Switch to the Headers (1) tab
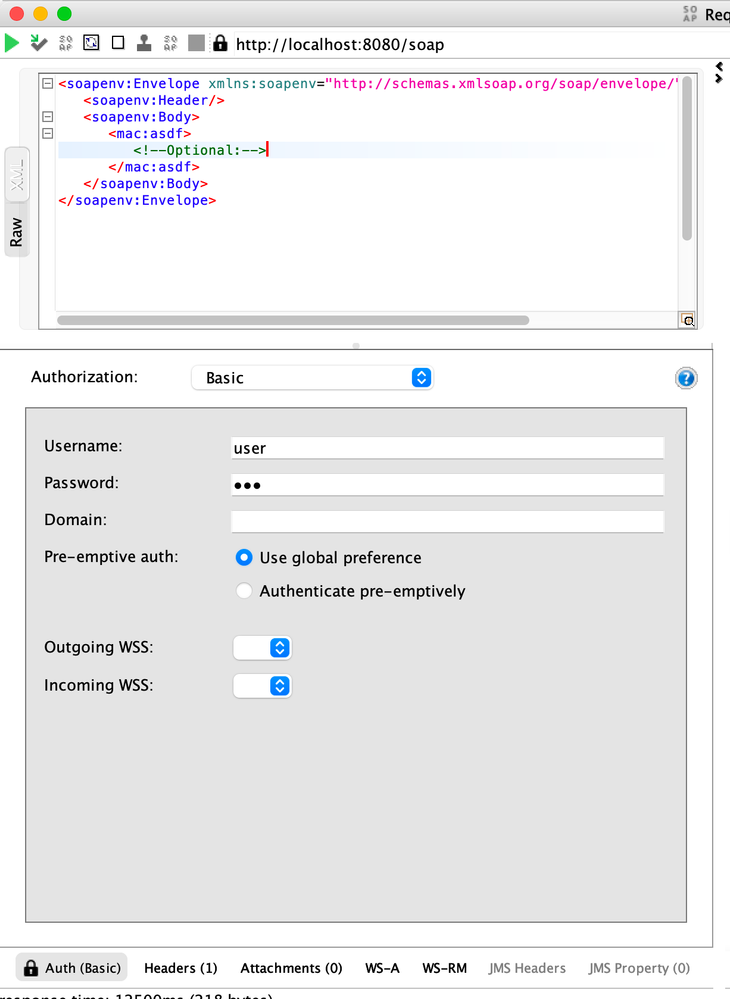The image size is (730, 999). (x=180, y=968)
